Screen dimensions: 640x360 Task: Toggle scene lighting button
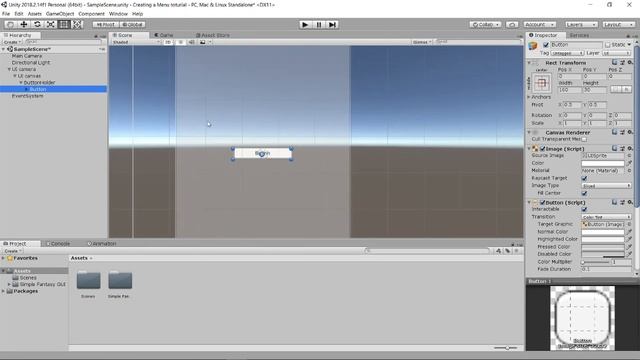click(x=180, y=42)
